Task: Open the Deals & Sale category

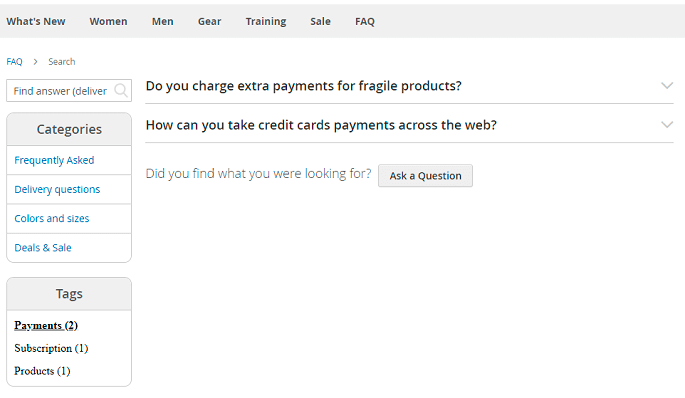Action: click(x=43, y=248)
